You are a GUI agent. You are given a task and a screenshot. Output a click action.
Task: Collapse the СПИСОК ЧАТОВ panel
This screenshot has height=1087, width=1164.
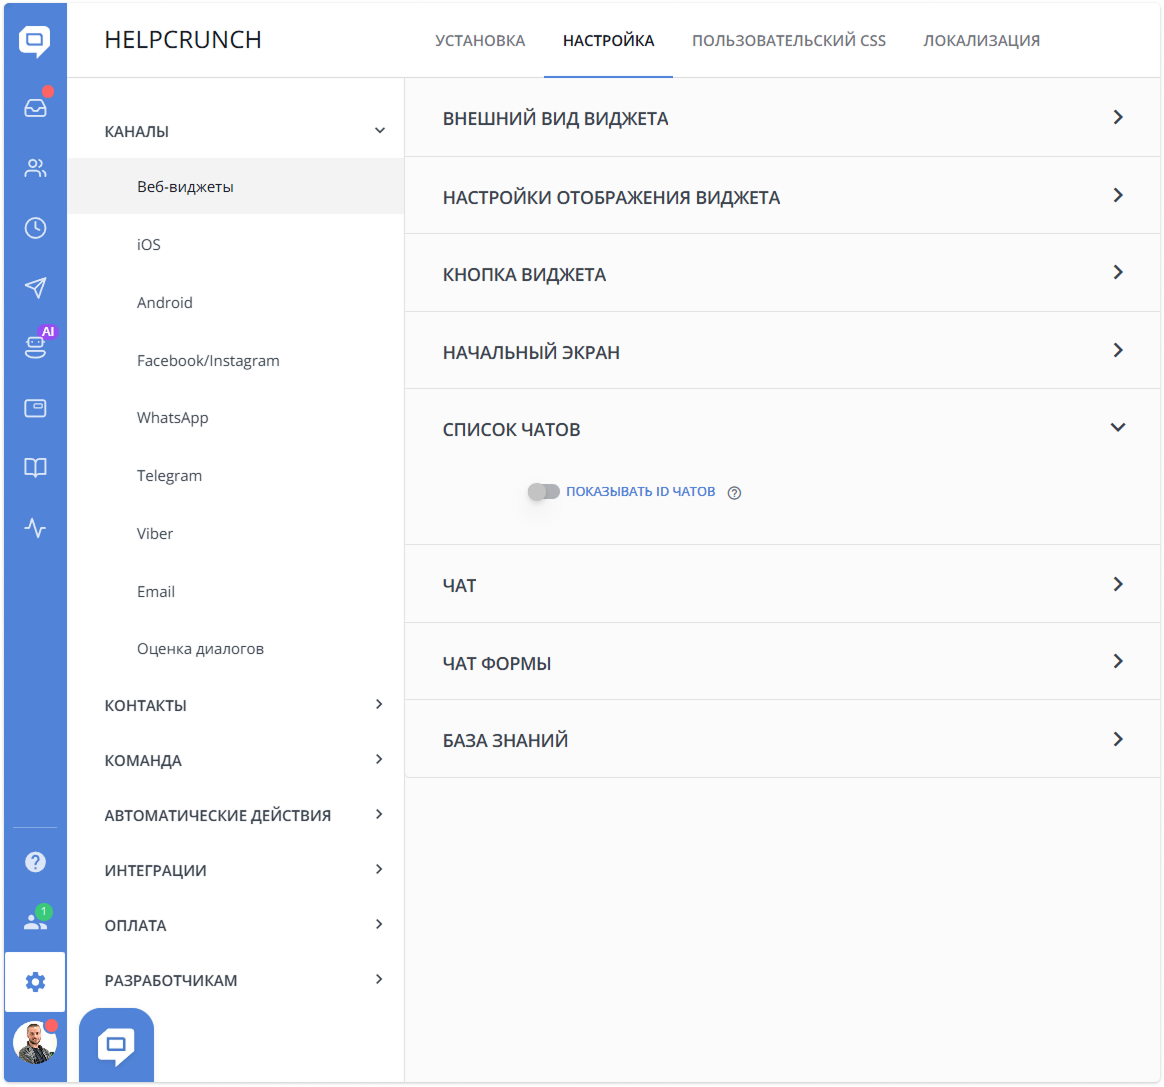coord(1118,426)
